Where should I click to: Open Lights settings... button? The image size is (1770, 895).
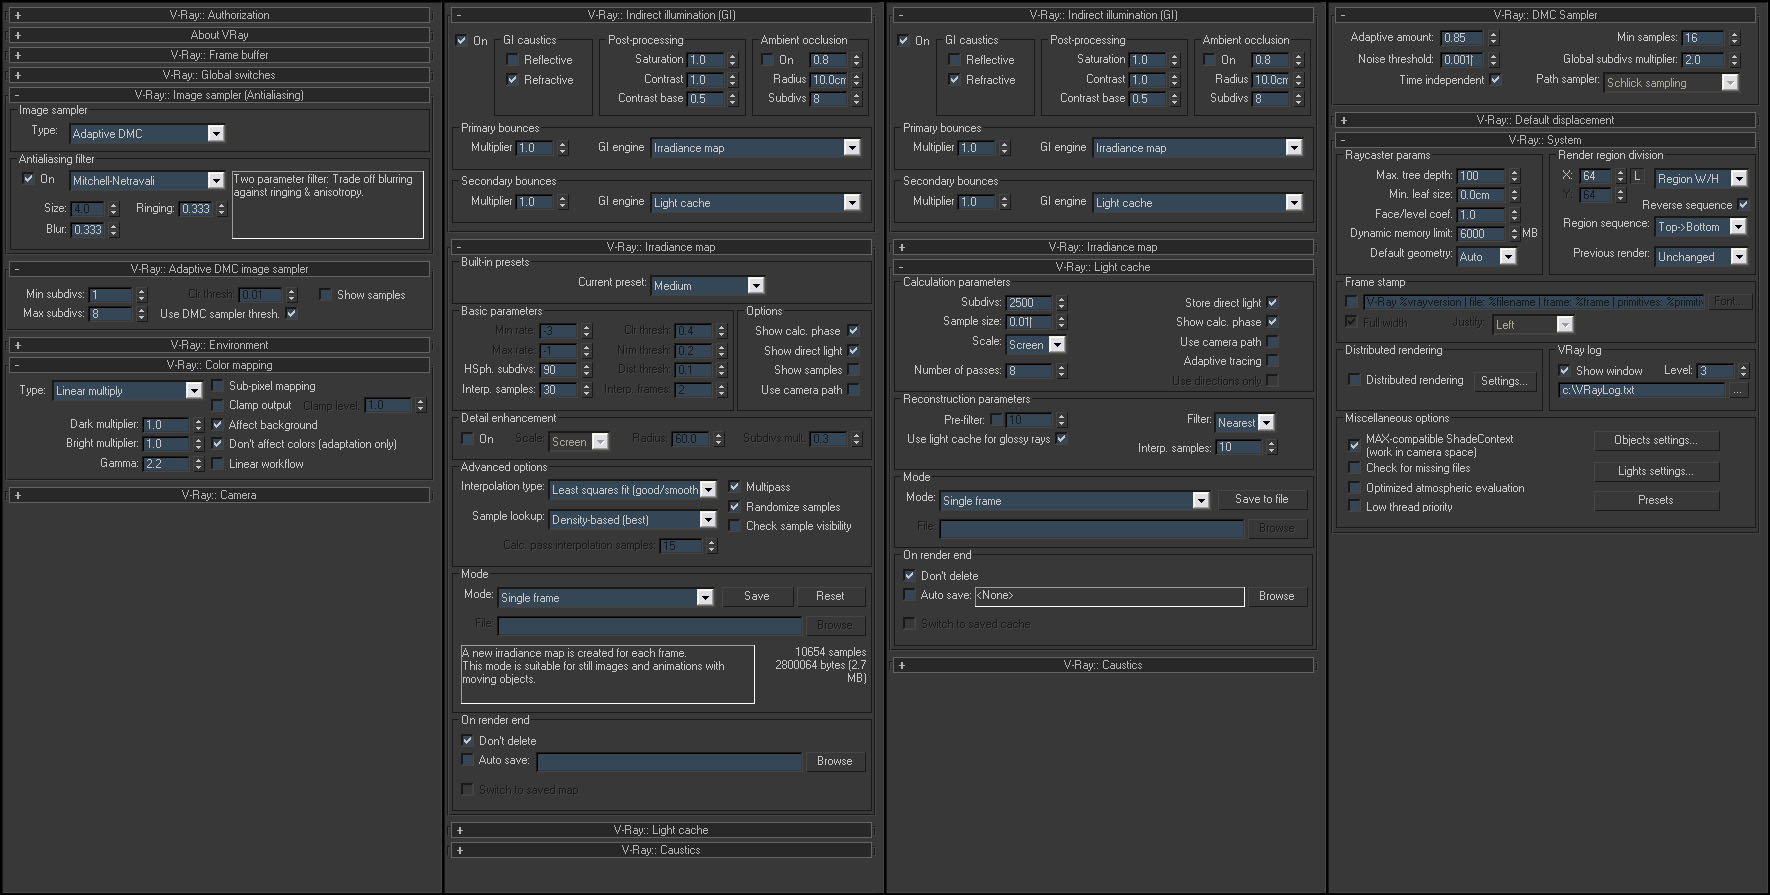[x=1656, y=471]
